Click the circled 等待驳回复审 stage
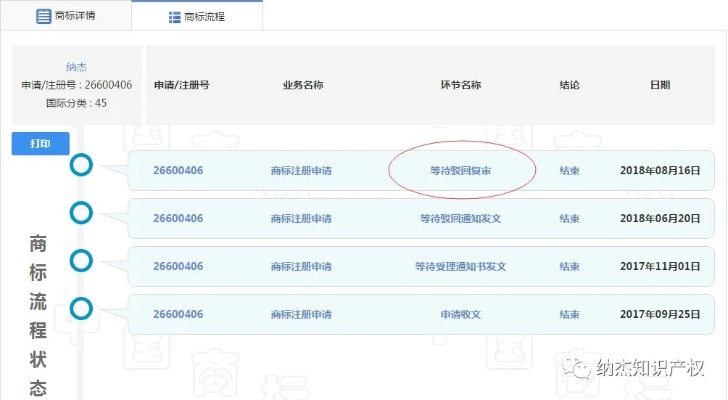This screenshot has width=728, height=400. point(460,171)
